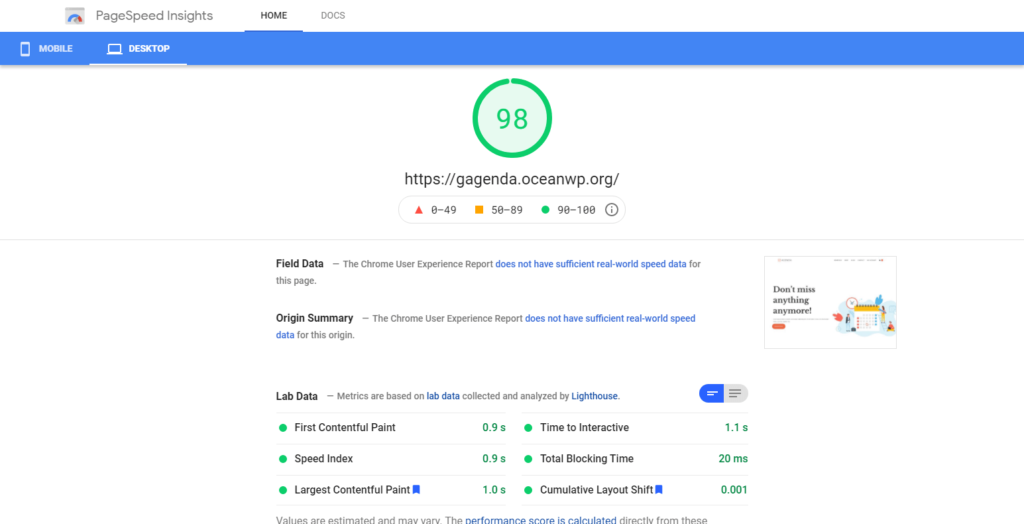Click the 0.001 layout shift value
This screenshot has height=524, width=1024.
pyautogui.click(x=734, y=490)
